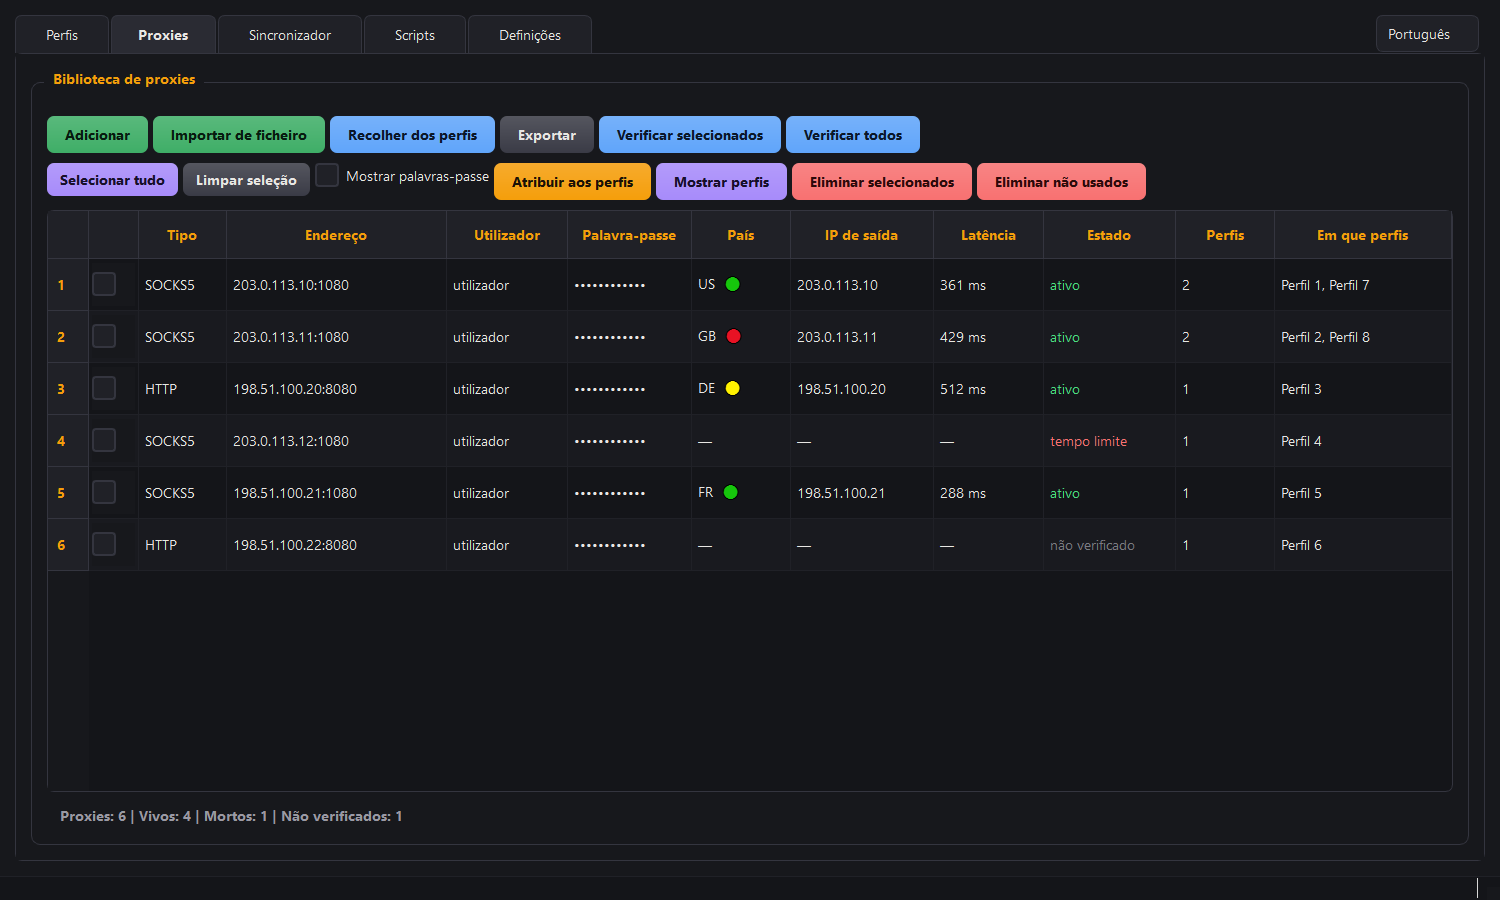This screenshot has height=900, width=1500.
Task: Click the green status dot in US row
Action: click(x=732, y=284)
